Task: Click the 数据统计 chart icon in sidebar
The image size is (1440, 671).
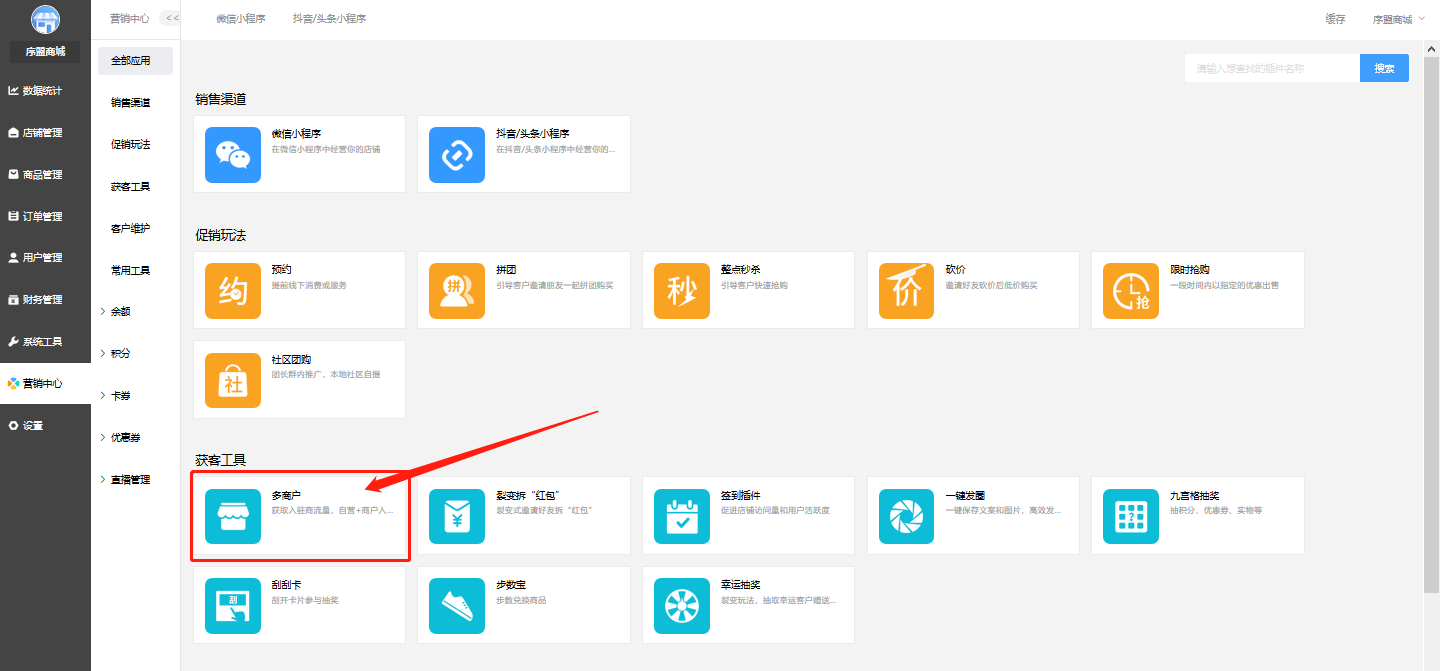Action: point(14,91)
